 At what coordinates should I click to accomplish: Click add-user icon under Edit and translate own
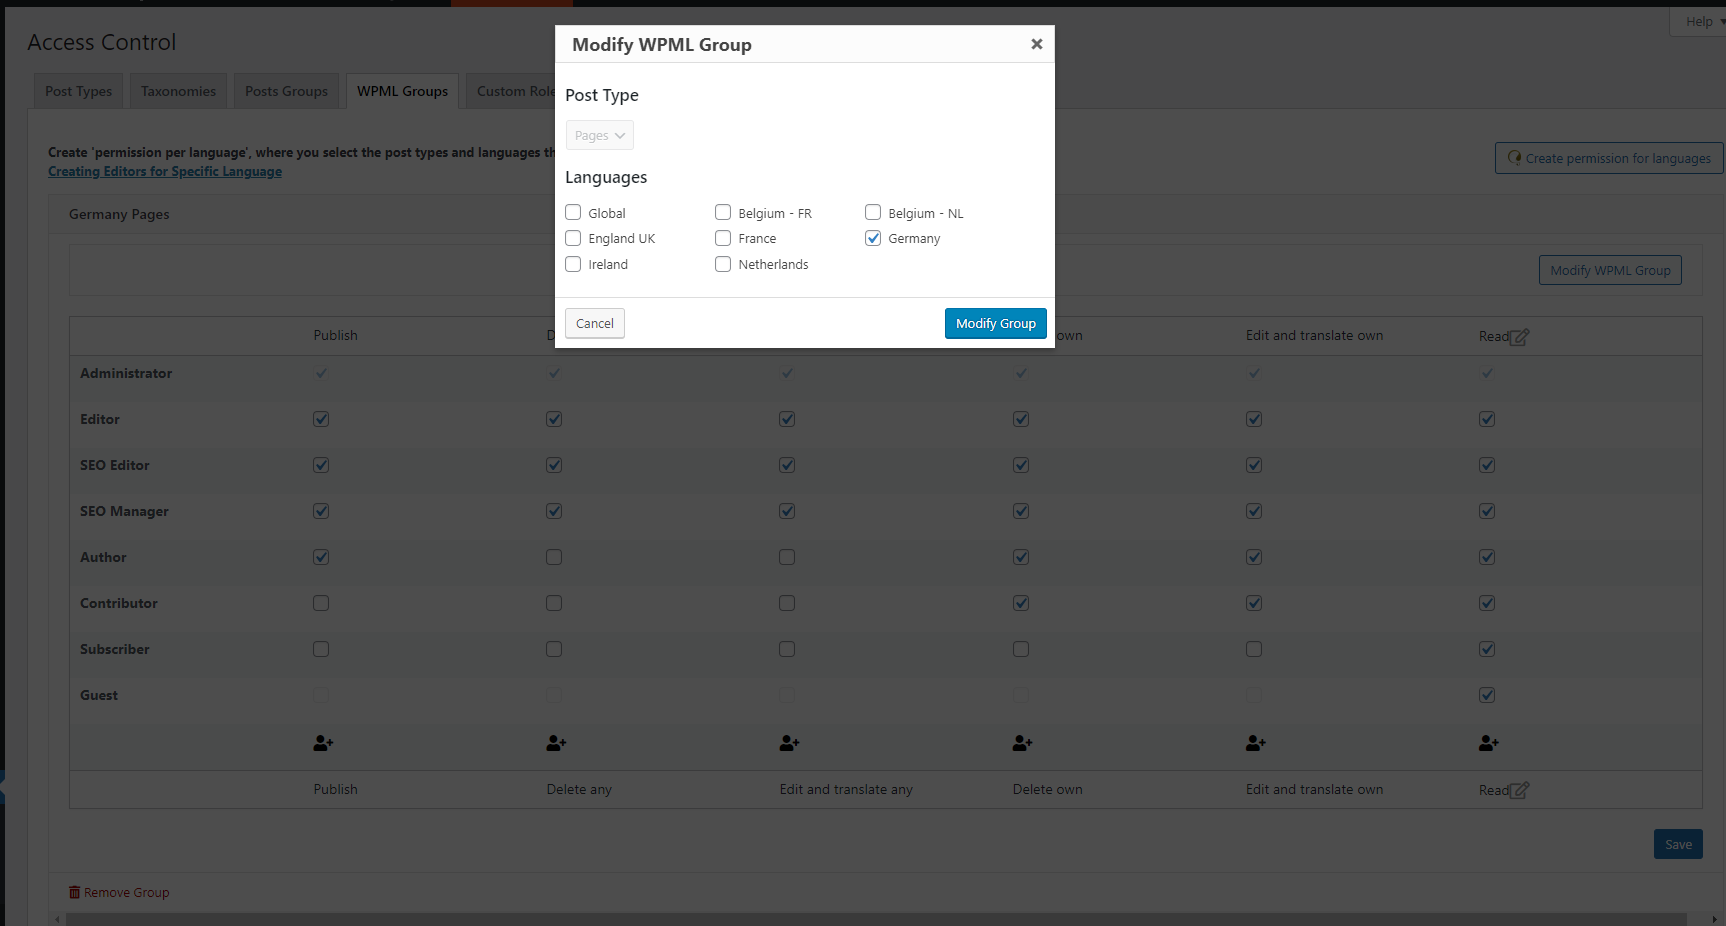coord(1255,743)
